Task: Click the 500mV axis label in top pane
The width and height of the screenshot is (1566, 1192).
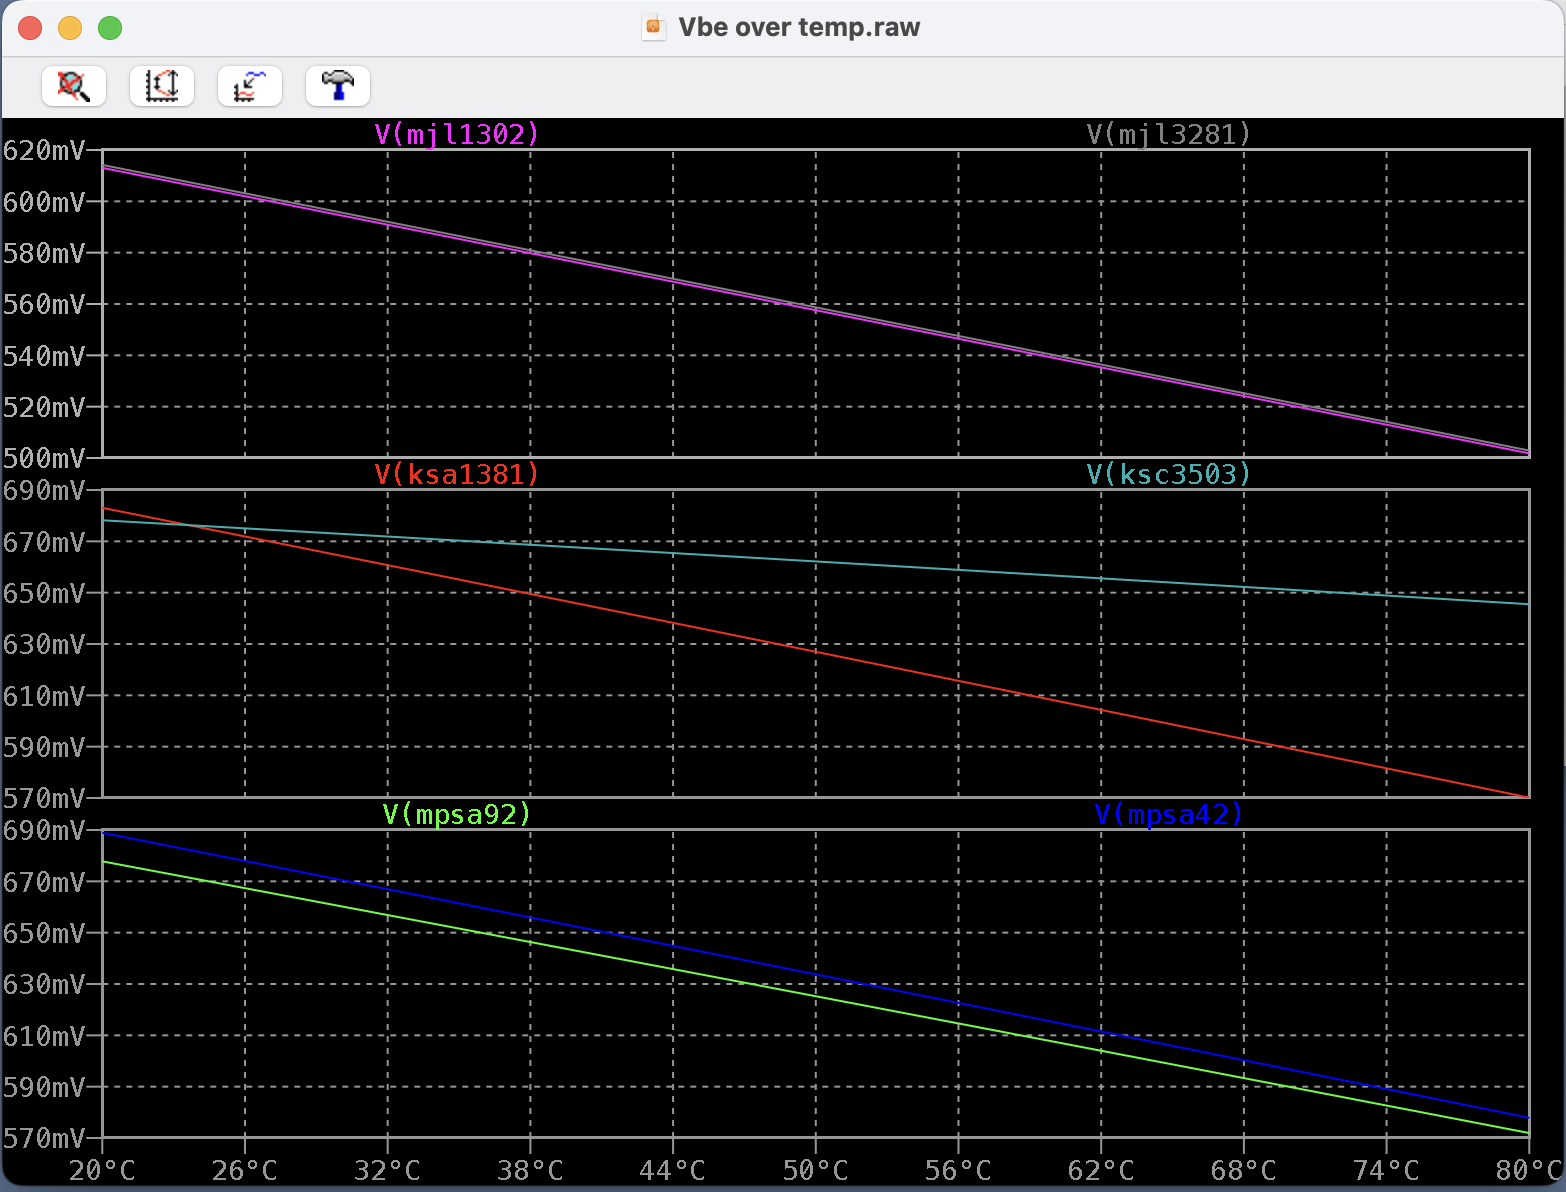Action: pyautogui.click(x=44, y=458)
